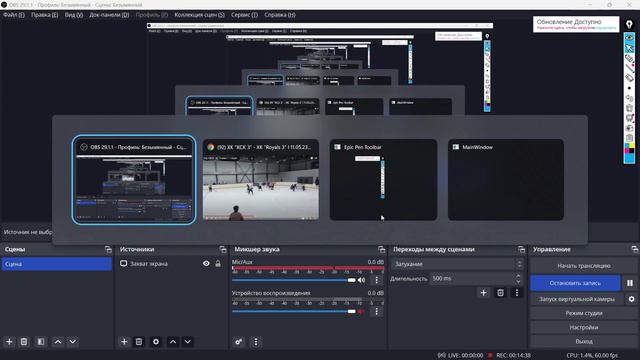This screenshot has height=360, width=640.
Task: Pause the recording
Action: coord(630,283)
